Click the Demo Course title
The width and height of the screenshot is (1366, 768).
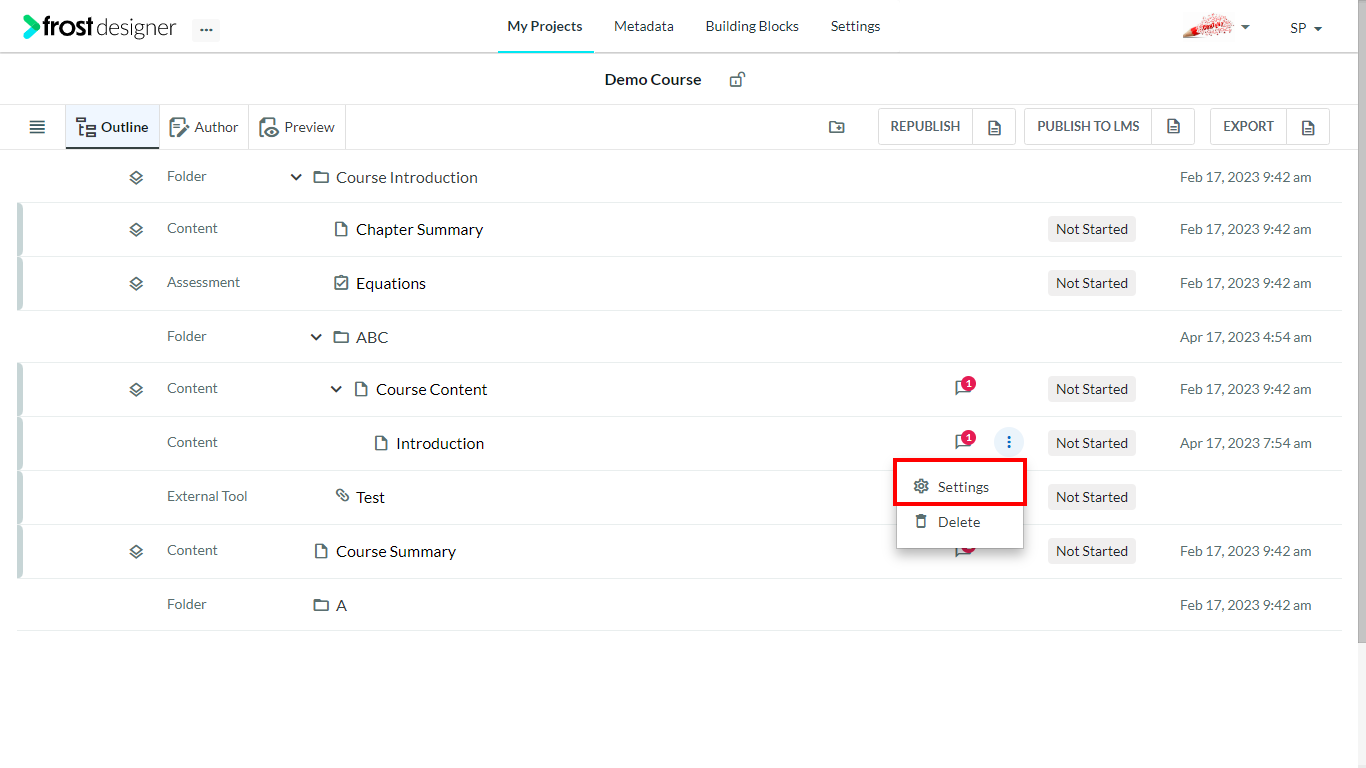tap(653, 80)
